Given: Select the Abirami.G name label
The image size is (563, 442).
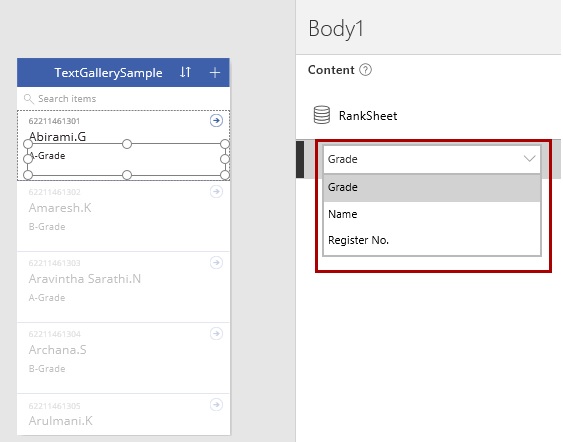Looking at the screenshot, I should 57,136.
